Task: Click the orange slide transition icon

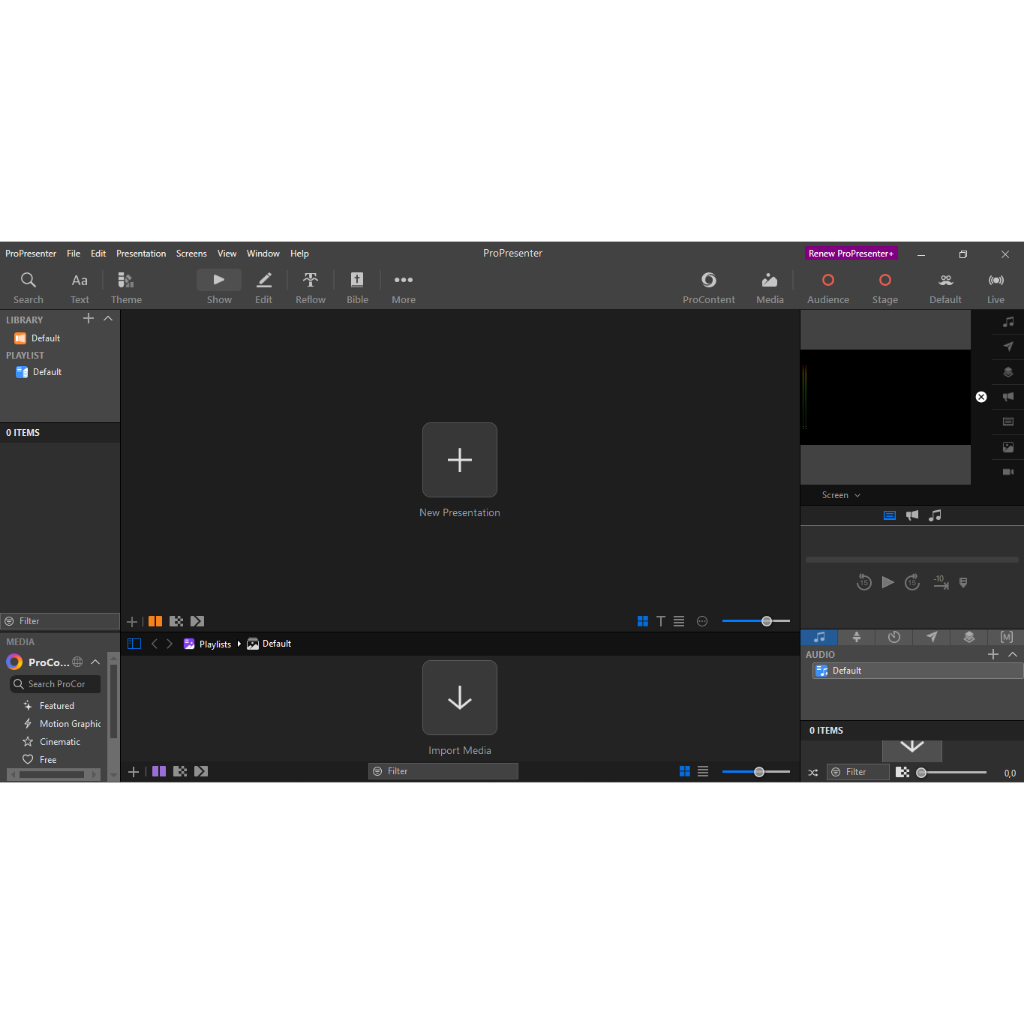Action: [155, 622]
